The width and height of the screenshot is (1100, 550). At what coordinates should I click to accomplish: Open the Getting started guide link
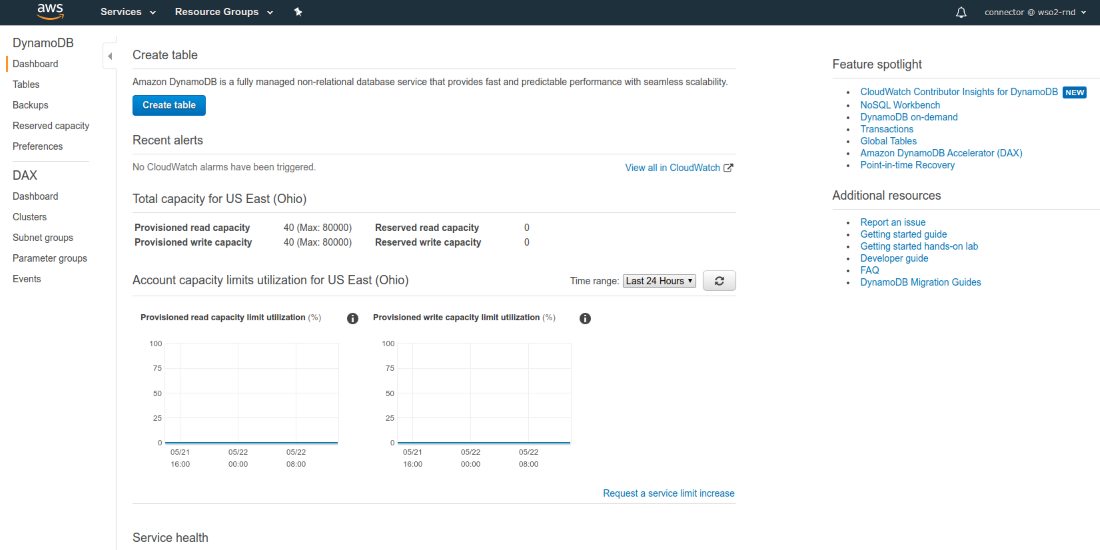pyautogui.click(x=904, y=234)
